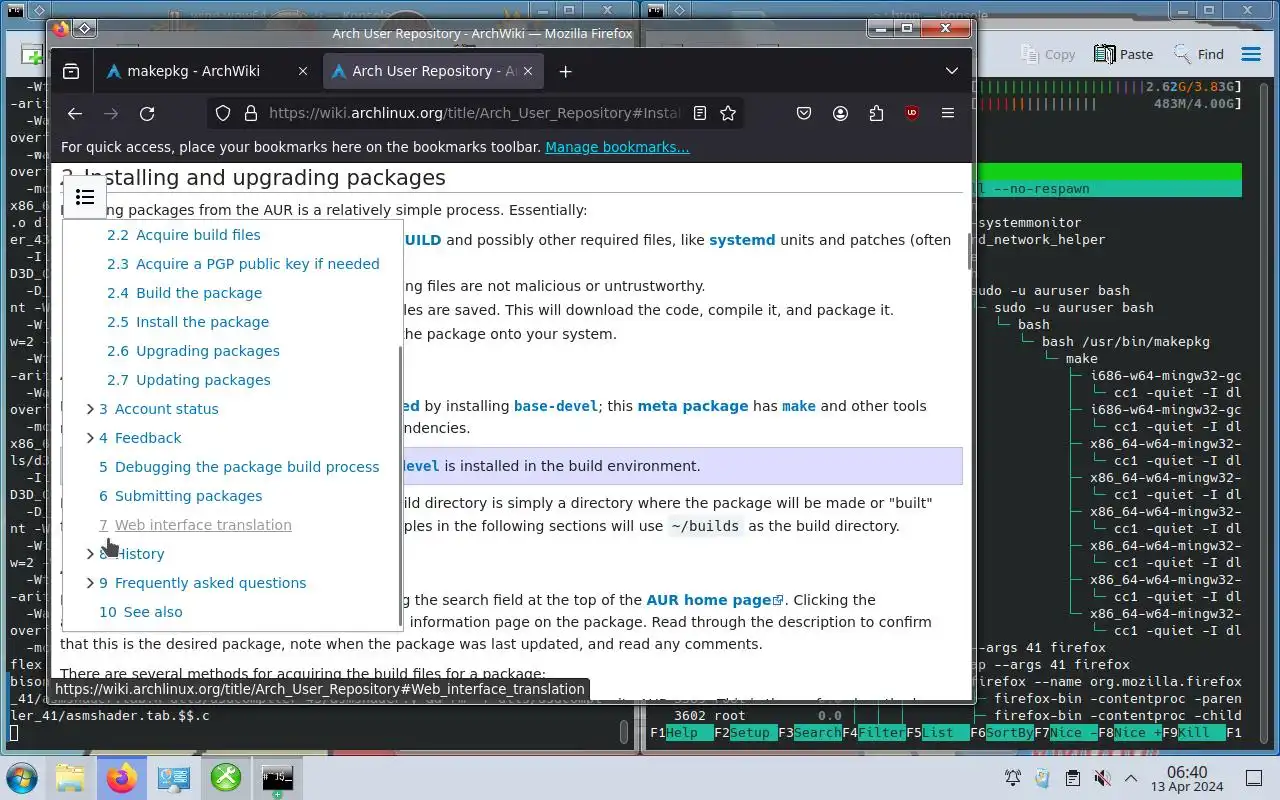Screen dimensions: 1280x800
Task: Open the Konsole hamburger menu
Action: coord(1251,54)
